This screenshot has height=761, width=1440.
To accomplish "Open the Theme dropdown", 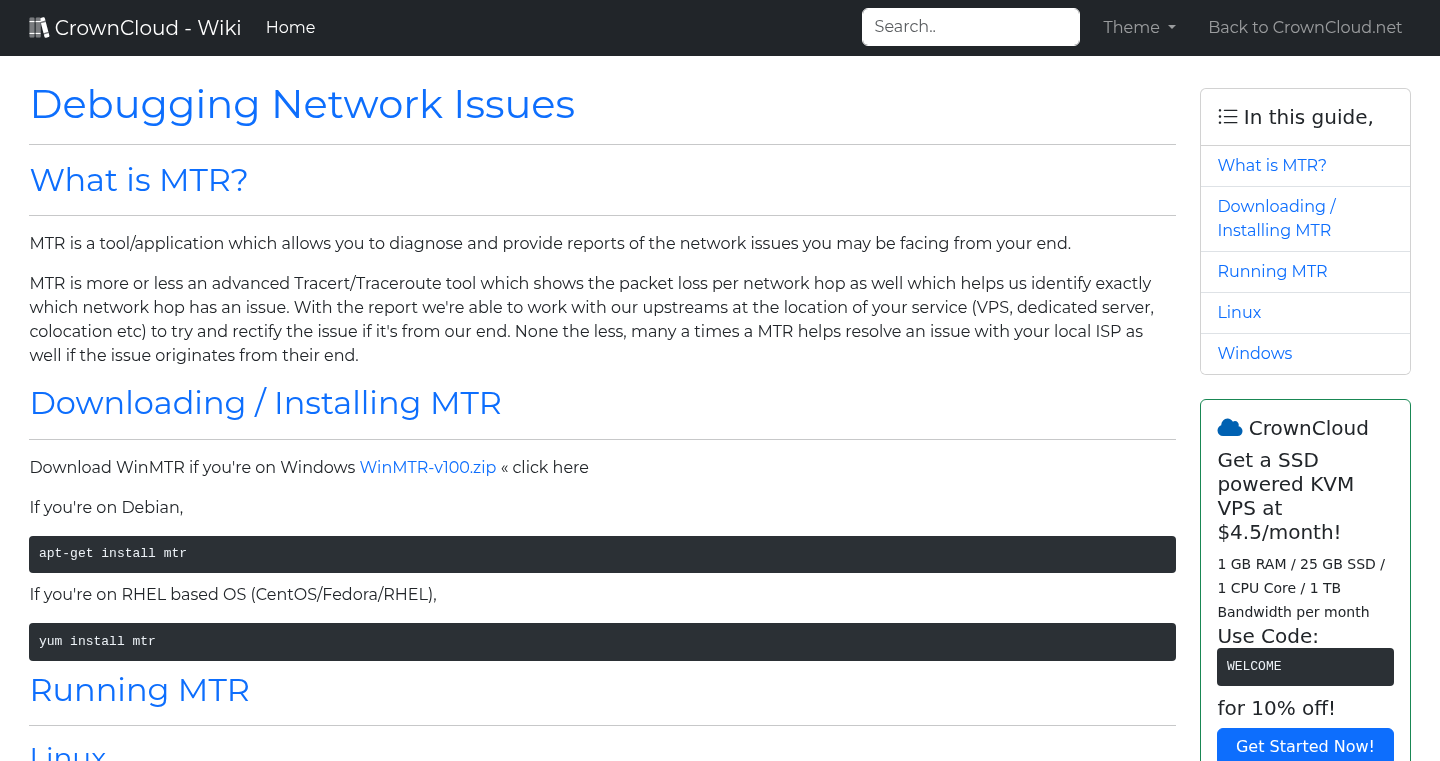I will click(x=1139, y=27).
